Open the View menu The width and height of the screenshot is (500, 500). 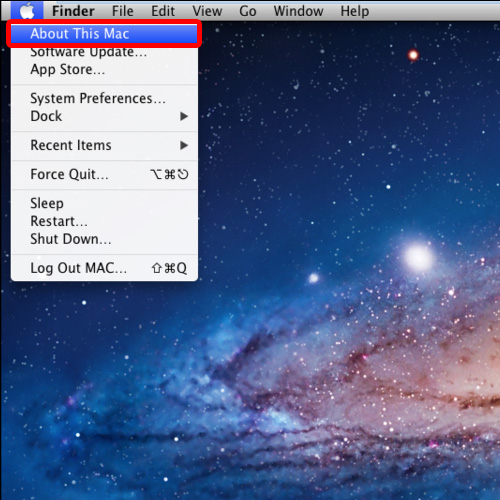(x=207, y=11)
